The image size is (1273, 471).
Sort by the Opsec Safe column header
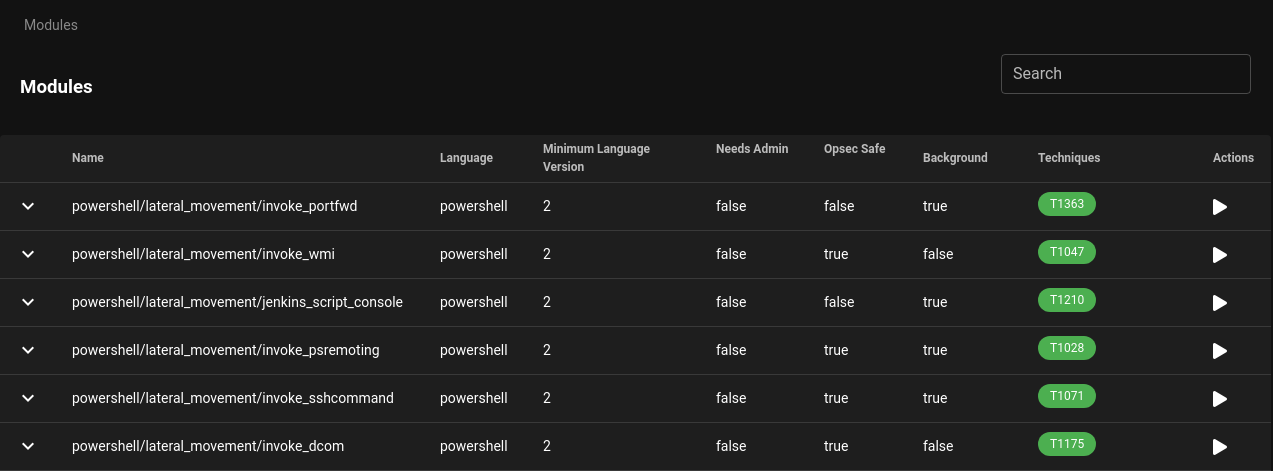coord(854,149)
